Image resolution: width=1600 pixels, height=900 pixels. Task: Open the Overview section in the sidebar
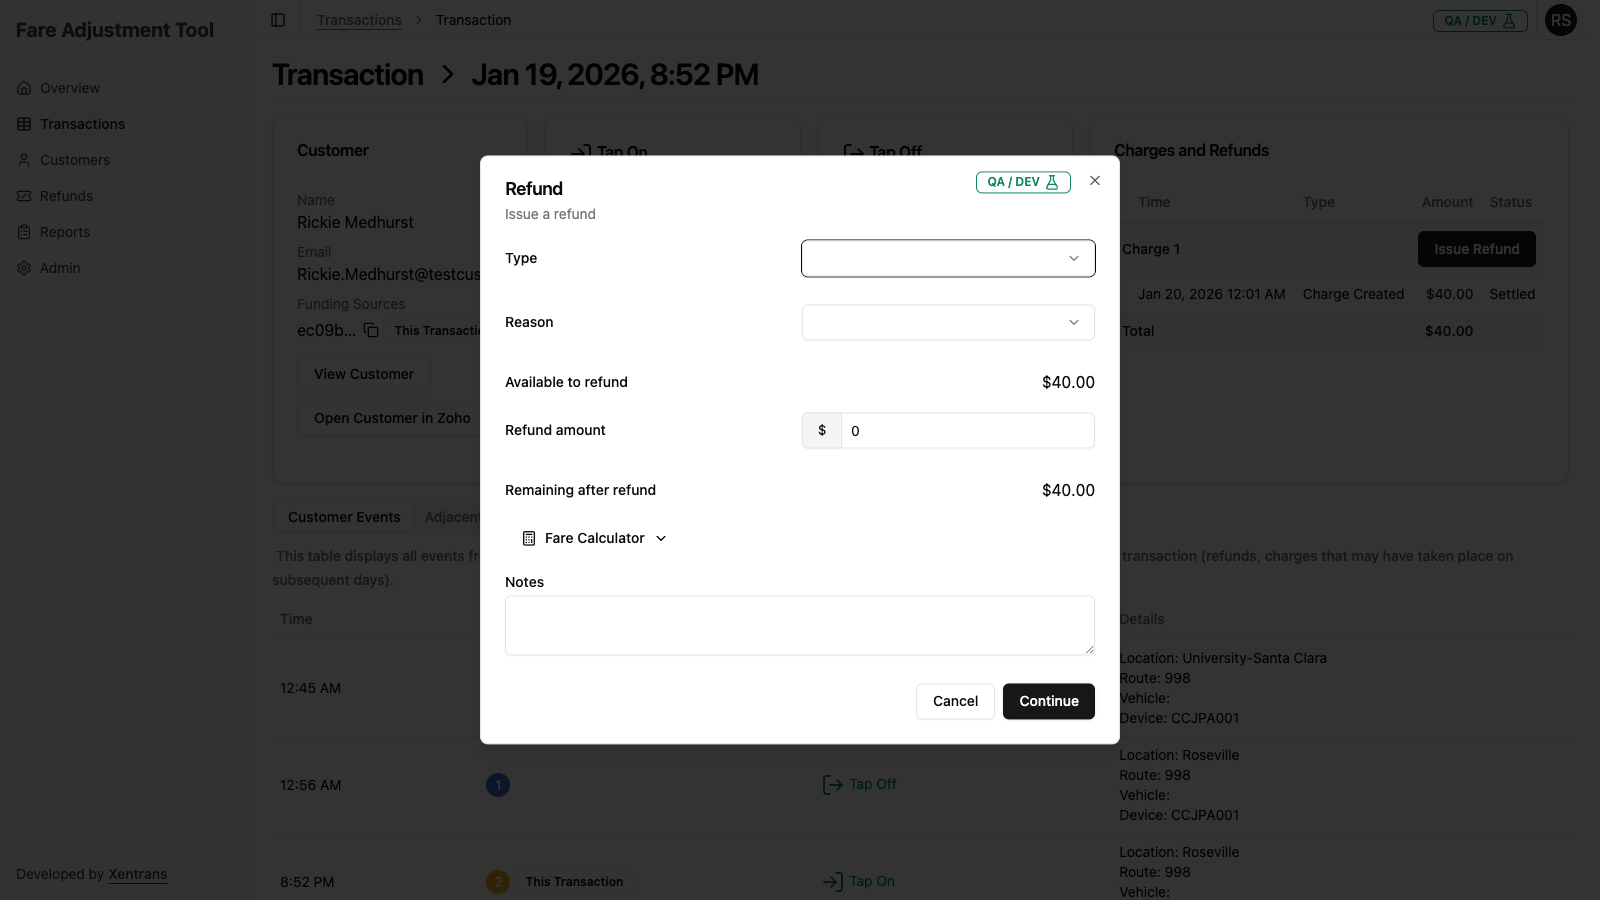[68, 87]
